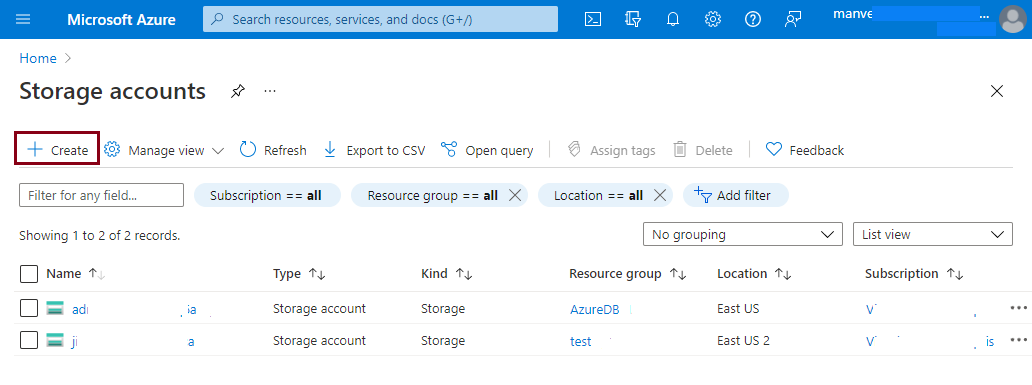Check the East US 2 storage account row
This screenshot has width=1032, height=385.
[29, 340]
